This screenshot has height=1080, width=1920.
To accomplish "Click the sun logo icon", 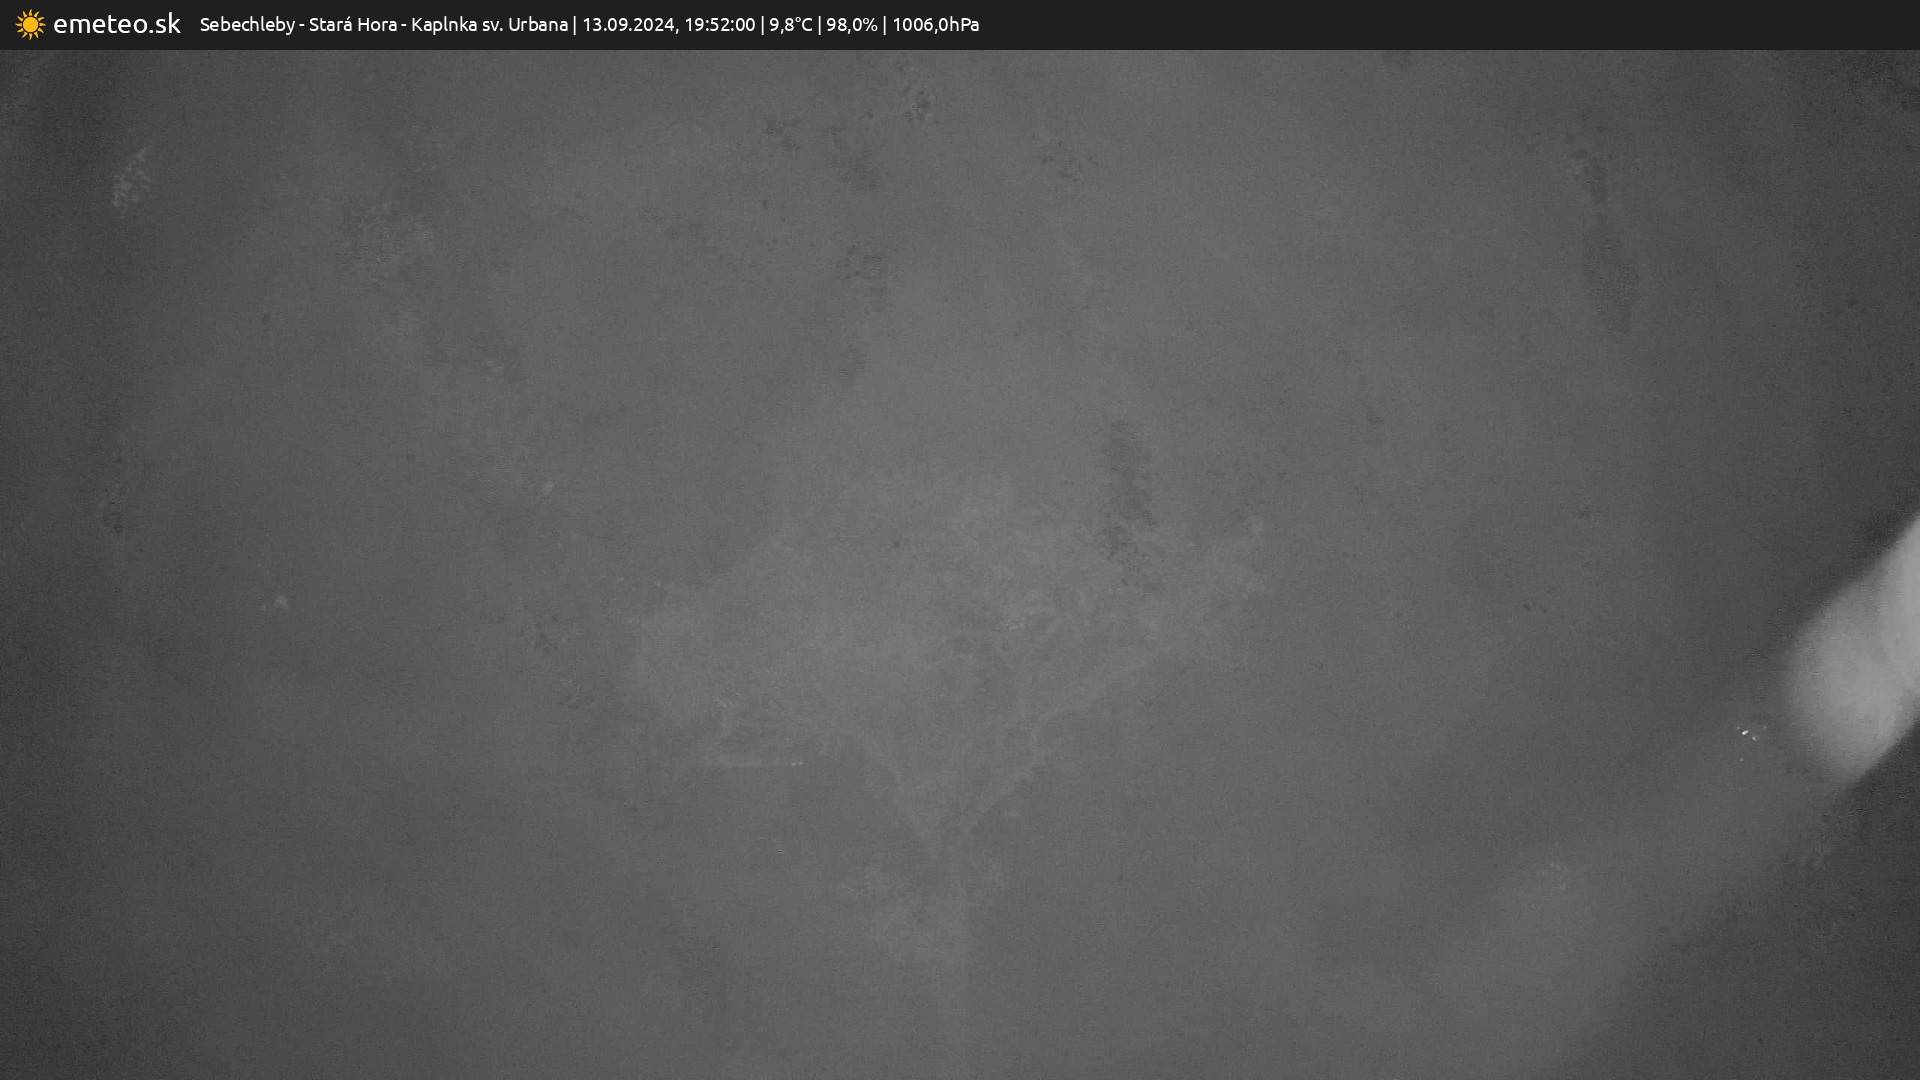I will pos(30,25).
